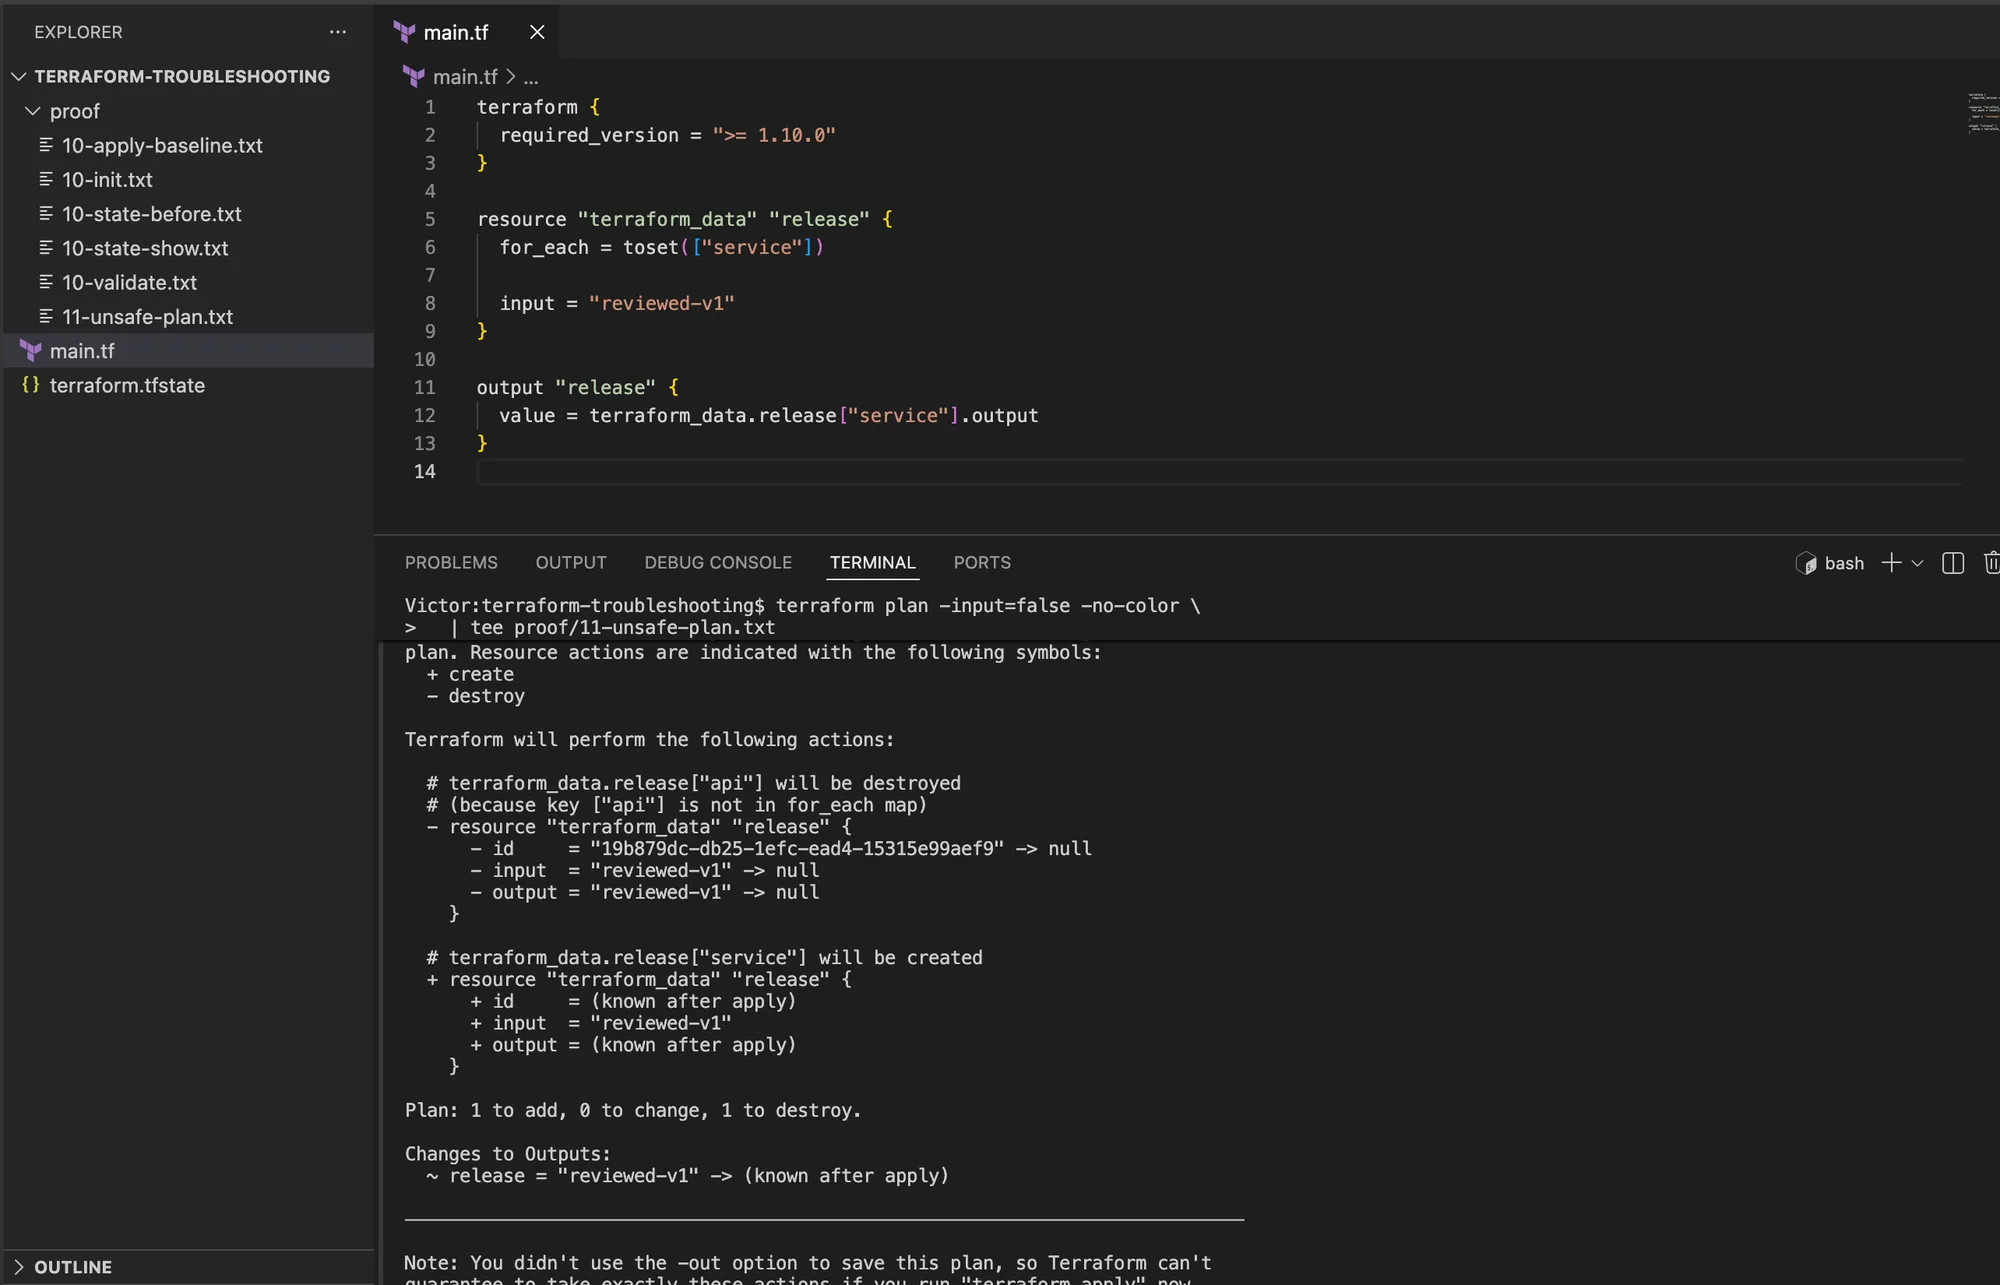Click text file icon beside 11-unsafe-plan.txt
This screenshot has width=2000, height=1285.
coord(46,316)
